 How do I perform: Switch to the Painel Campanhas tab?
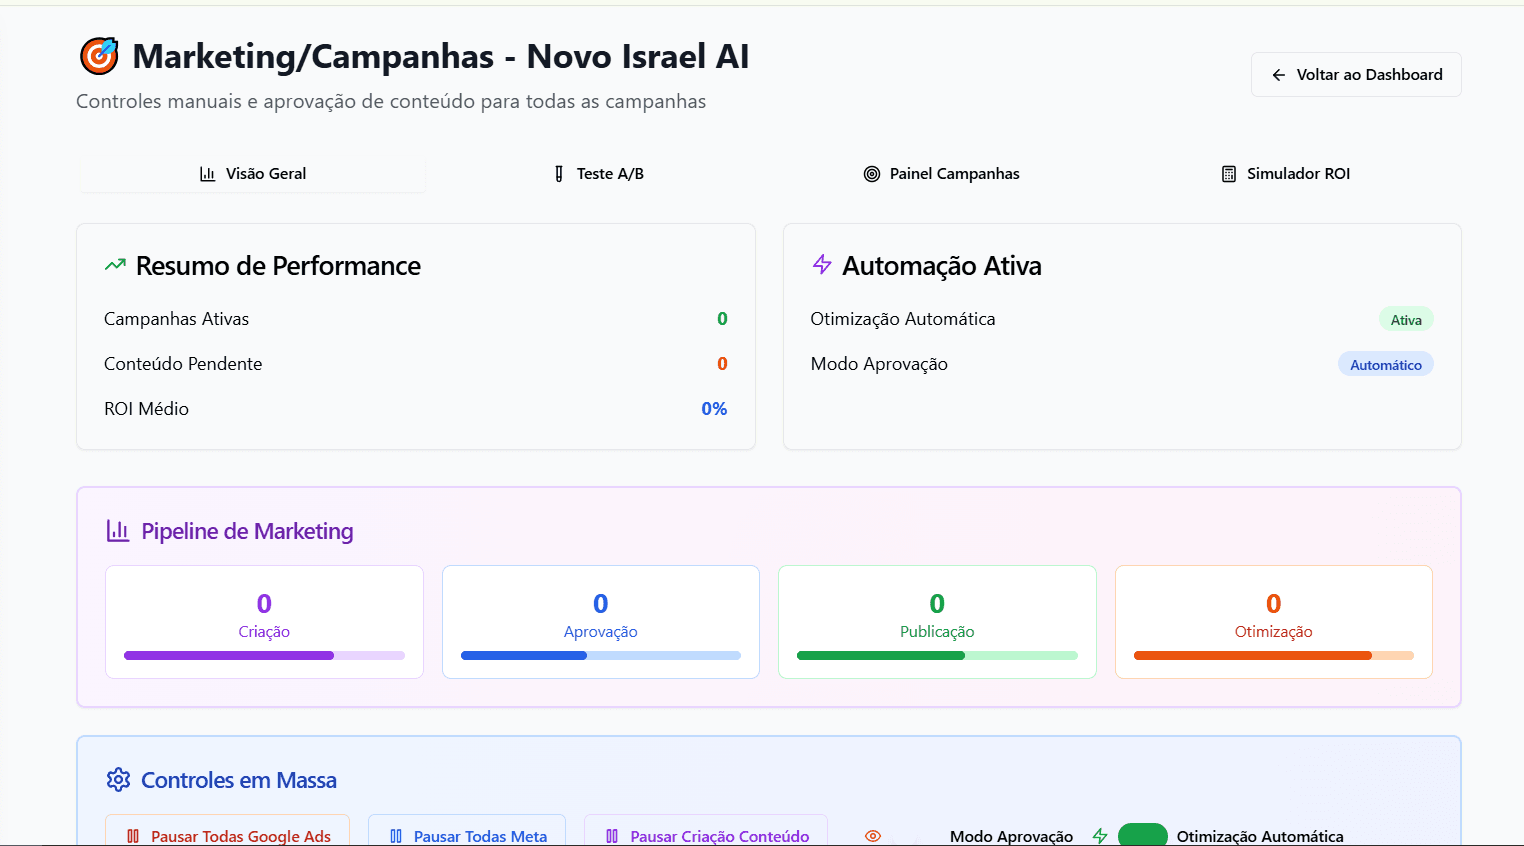(941, 173)
